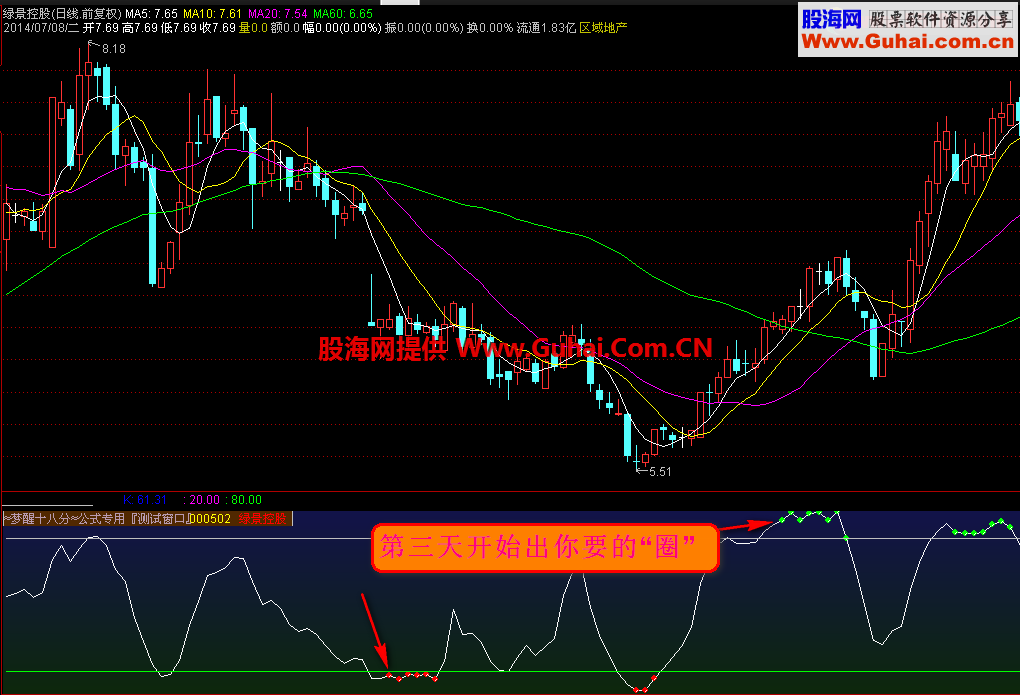The width and height of the screenshot is (1020, 695).
Task: Click the closing price 收7.69
Action: click(x=218, y=28)
